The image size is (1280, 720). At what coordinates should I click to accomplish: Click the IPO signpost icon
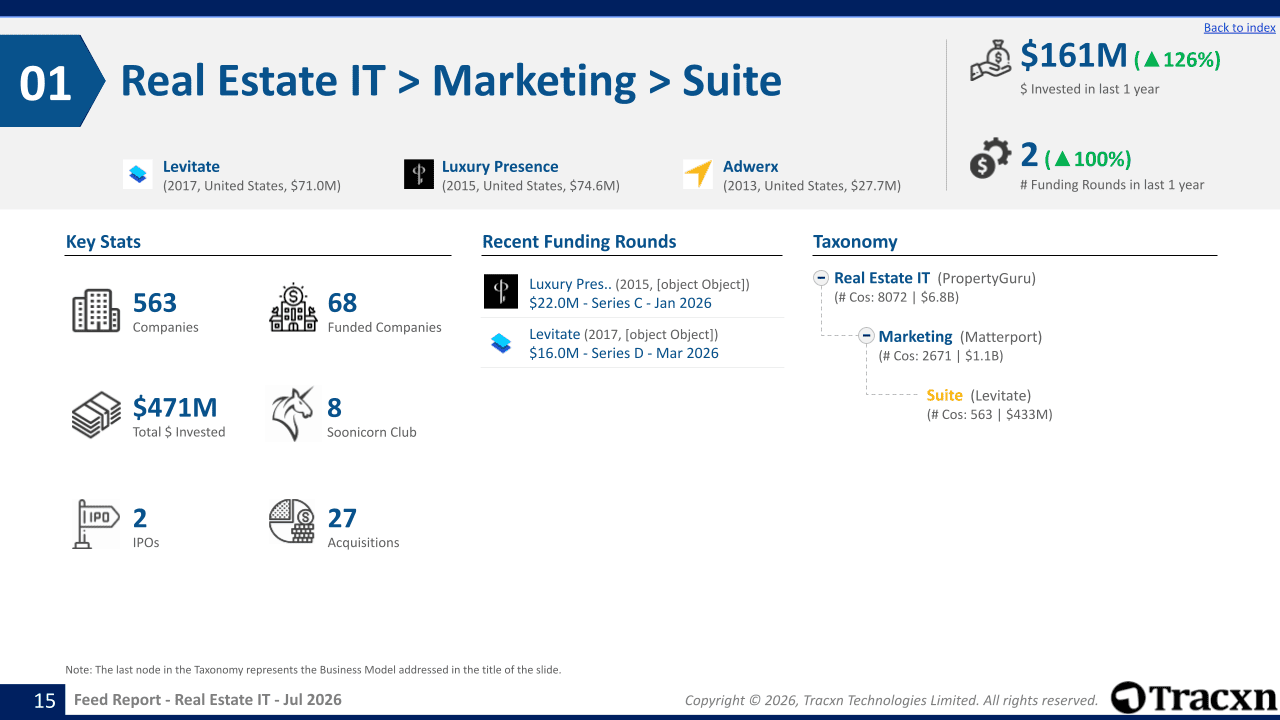point(96,523)
